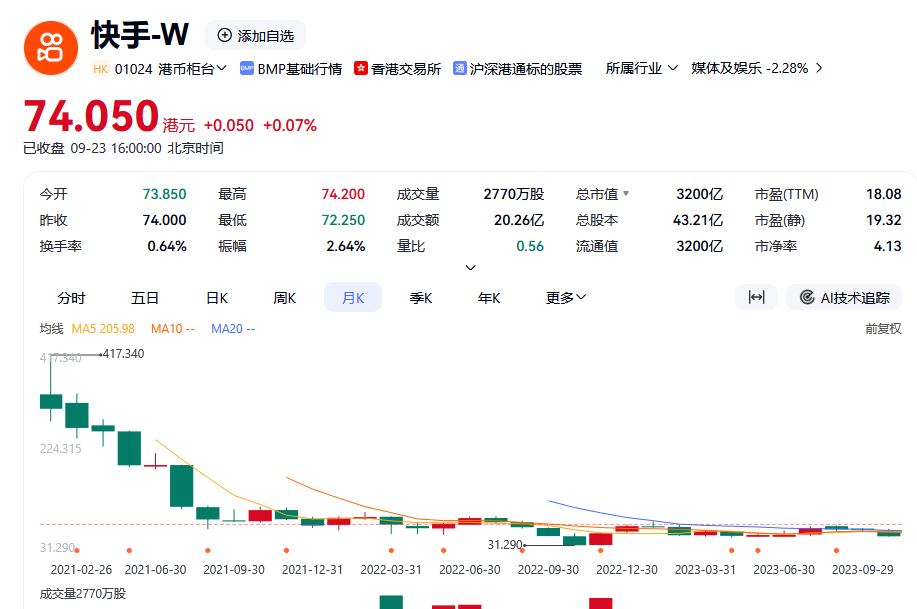
Task: Click the 振幅 value 2.64%
Action: coord(346,246)
